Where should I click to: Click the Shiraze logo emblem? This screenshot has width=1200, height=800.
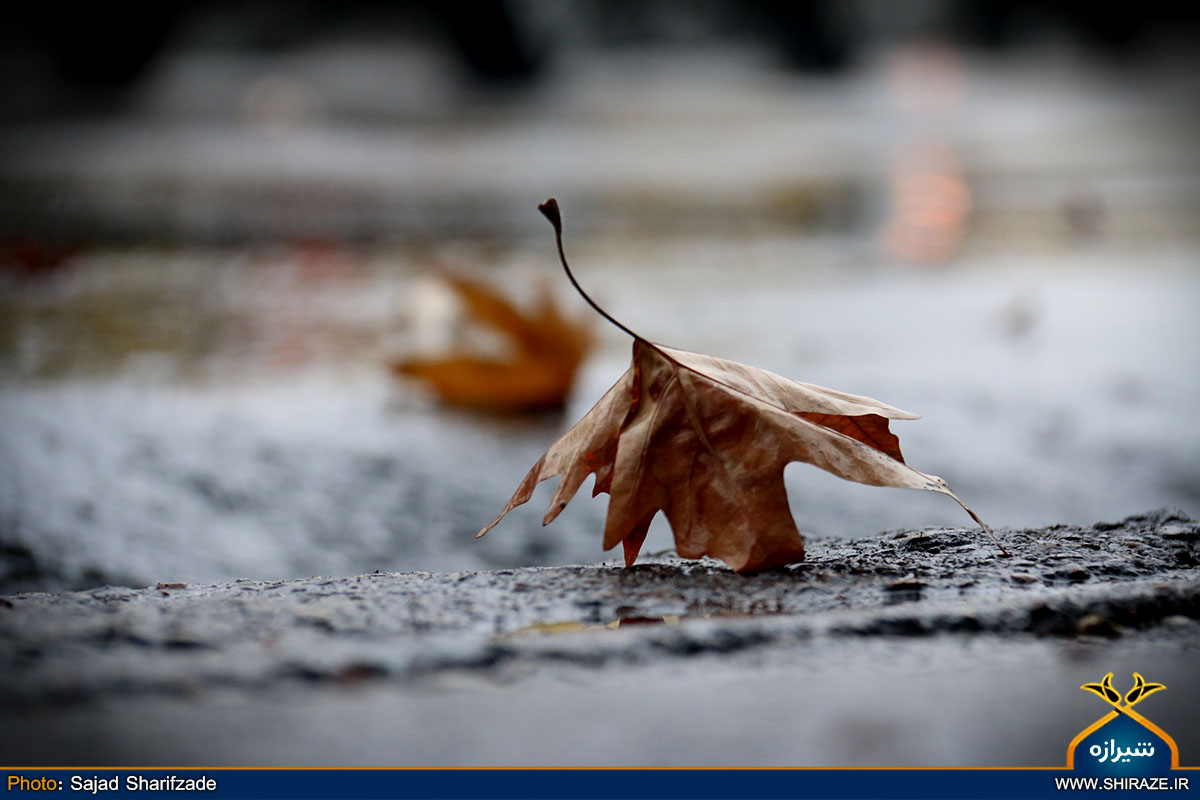click(x=1123, y=721)
